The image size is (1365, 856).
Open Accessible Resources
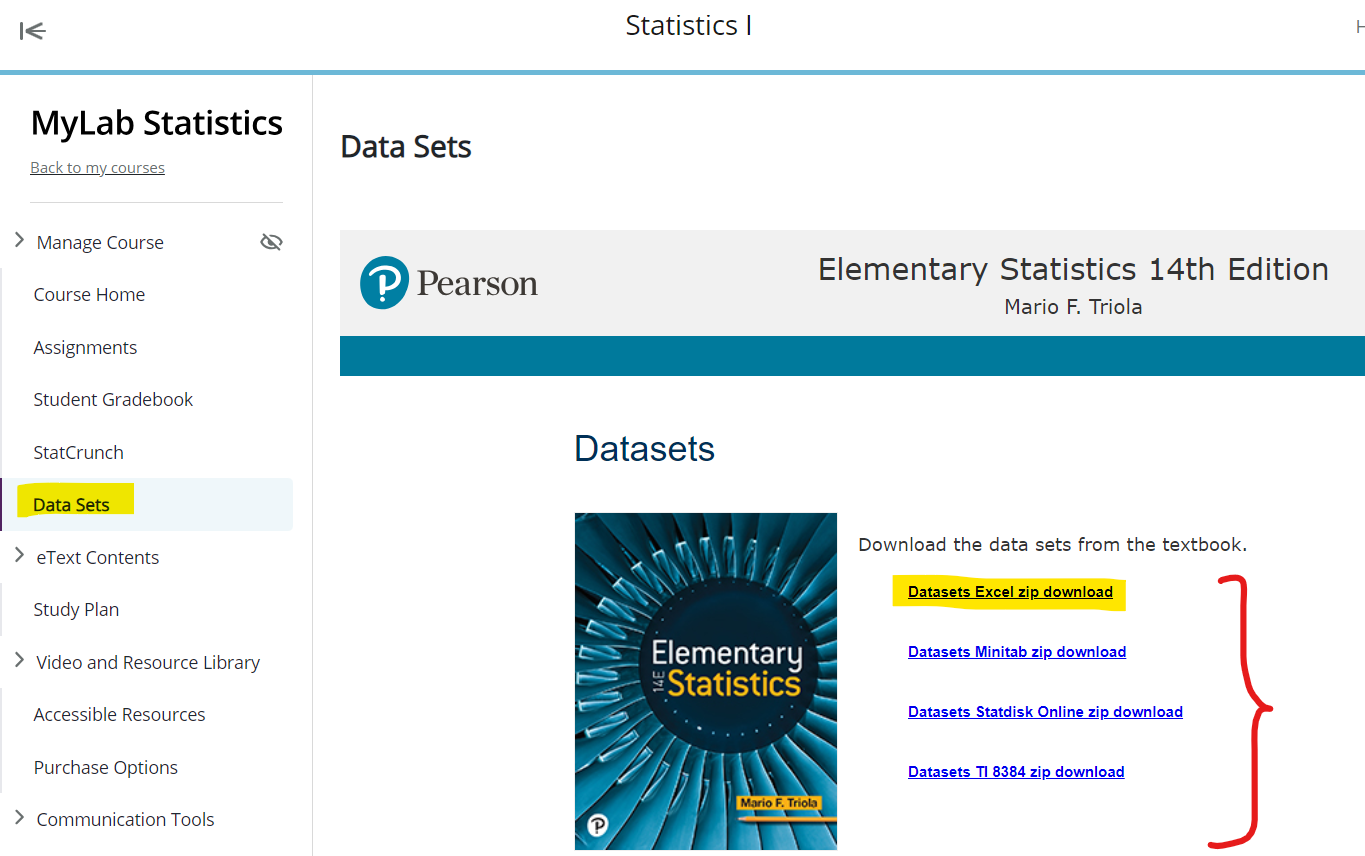pyautogui.click(x=119, y=714)
